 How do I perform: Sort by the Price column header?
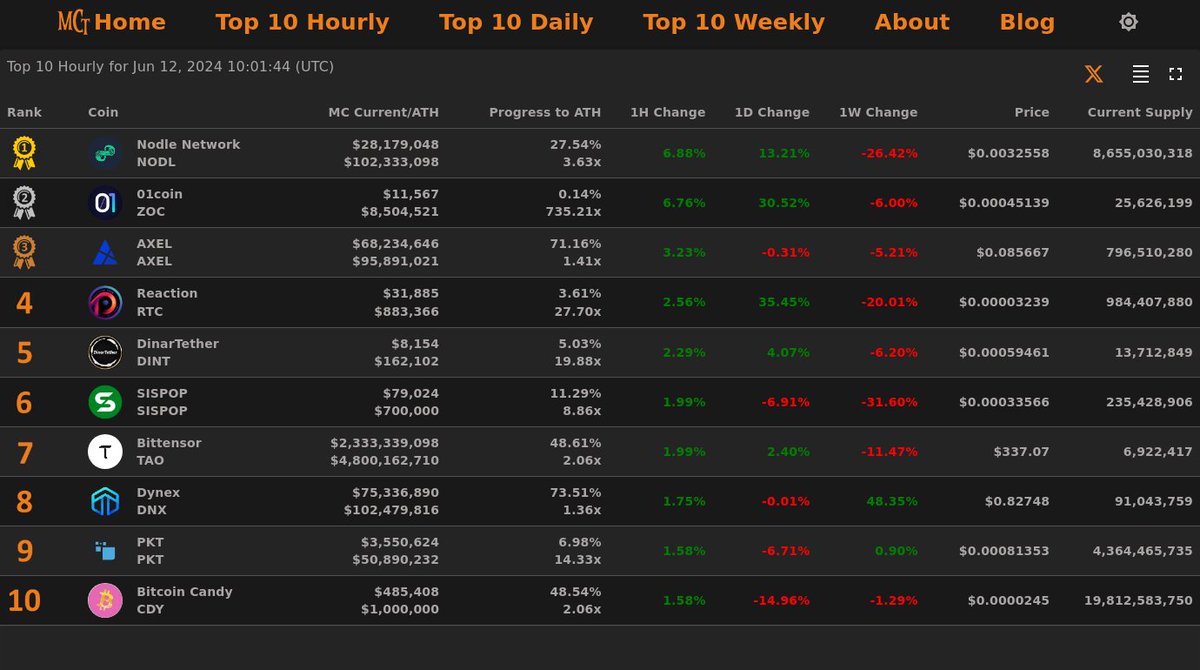click(x=1032, y=113)
